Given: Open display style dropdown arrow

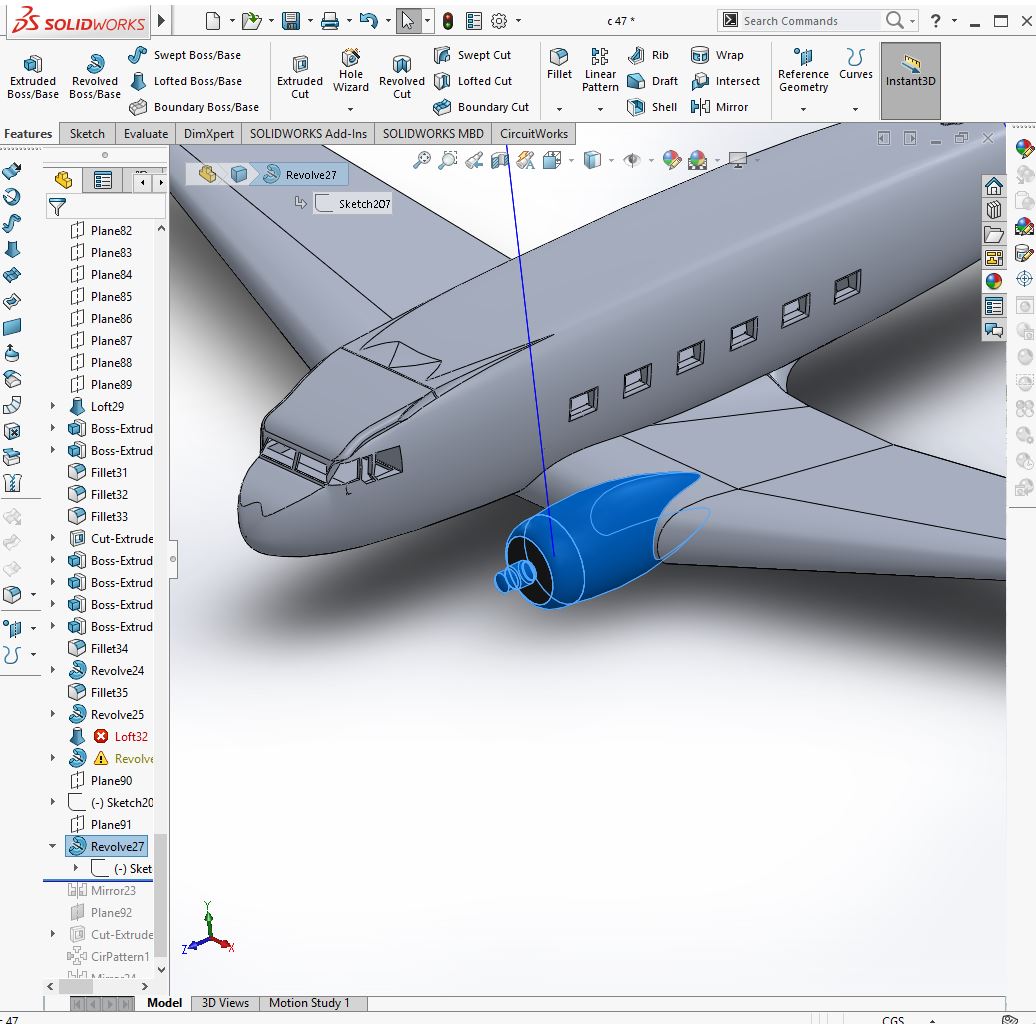Looking at the screenshot, I should click(611, 160).
